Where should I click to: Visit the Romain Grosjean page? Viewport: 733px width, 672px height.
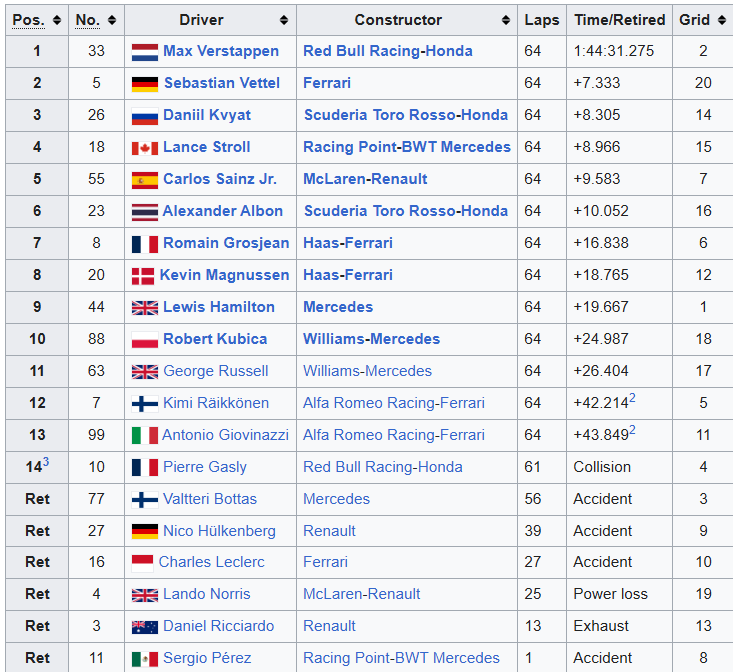(x=226, y=243)
